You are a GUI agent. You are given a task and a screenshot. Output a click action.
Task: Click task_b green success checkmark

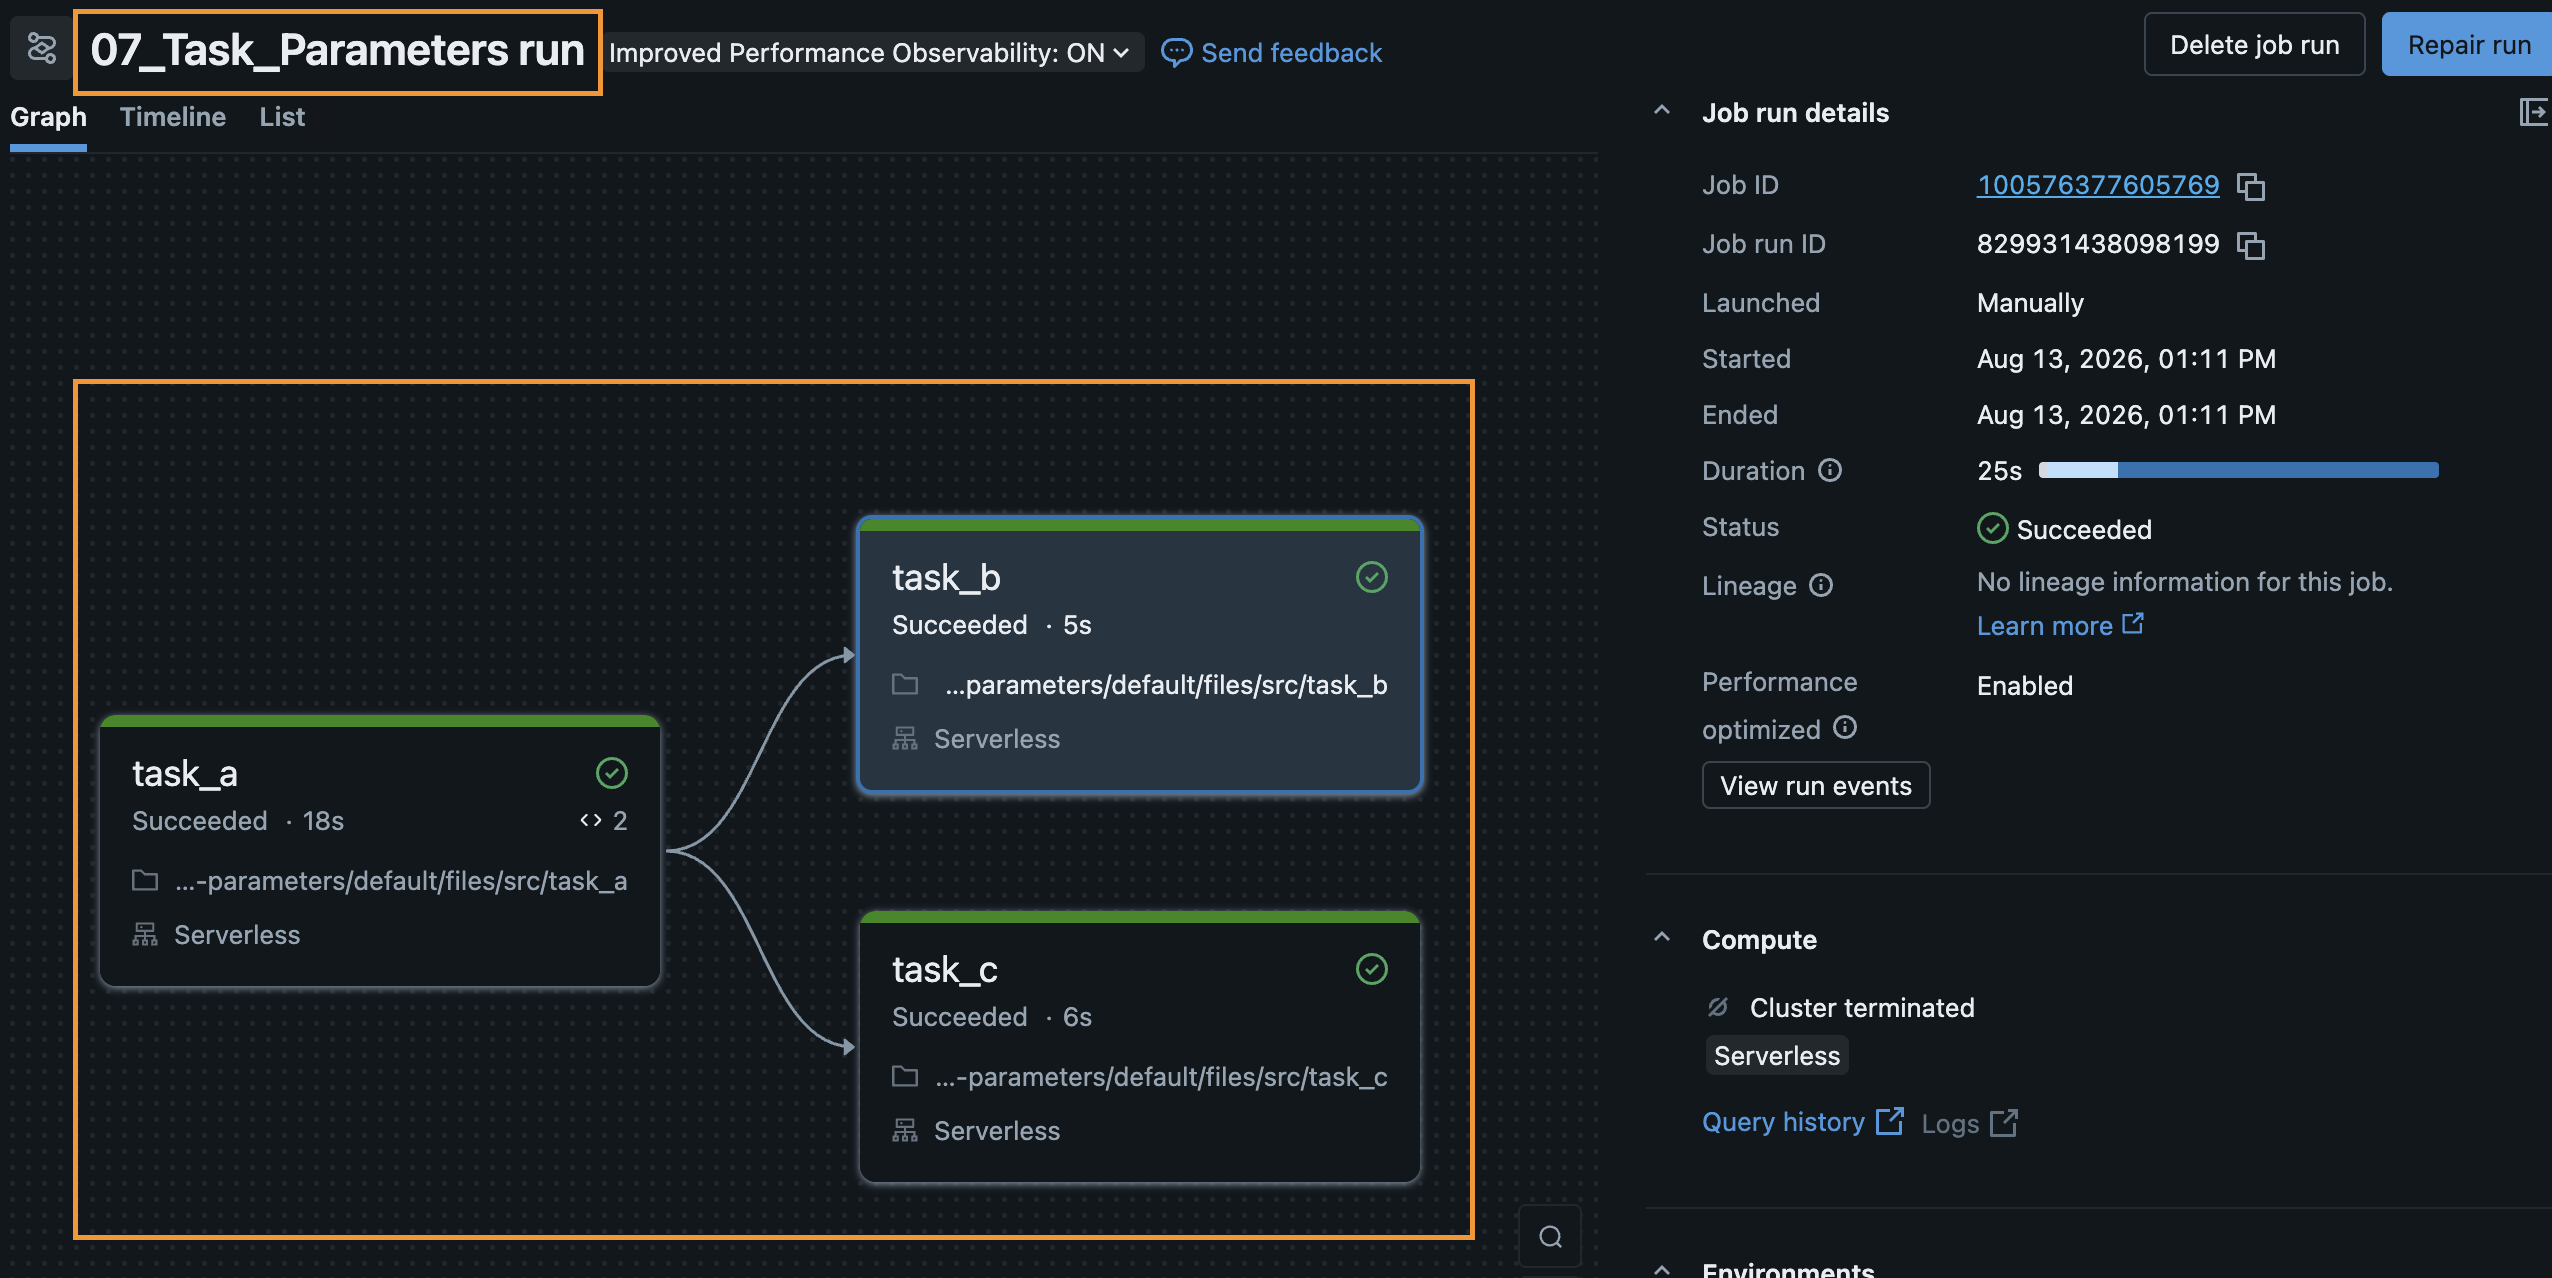click(1371, 577)
